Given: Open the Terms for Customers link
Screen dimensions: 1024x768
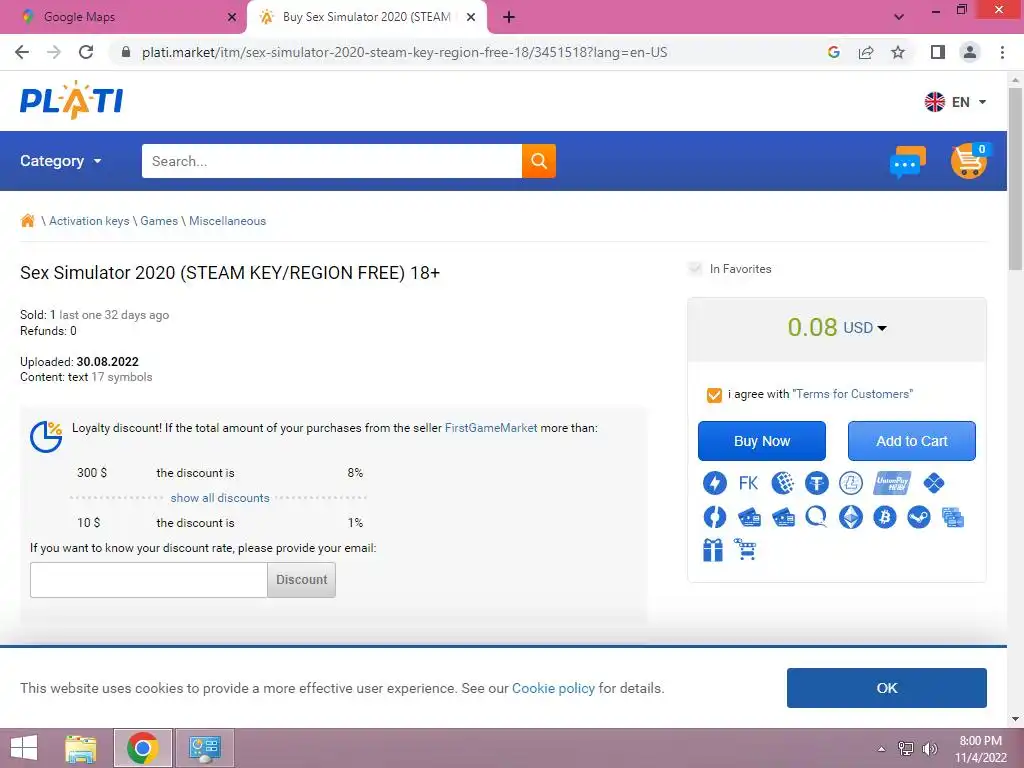Looking at the screenshot, I should [852, 394].
